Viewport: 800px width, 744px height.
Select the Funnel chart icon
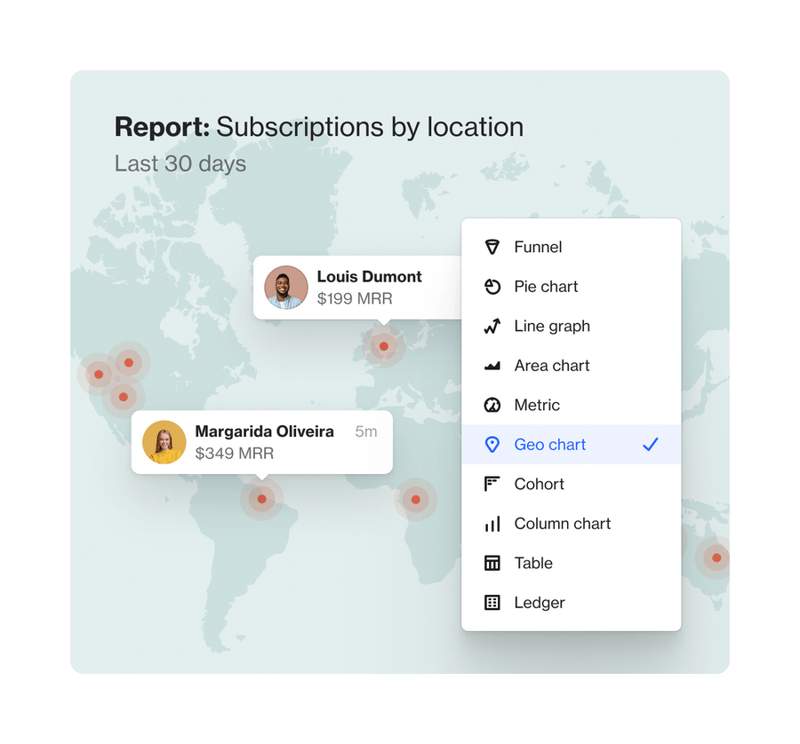[x=493, y=247]
